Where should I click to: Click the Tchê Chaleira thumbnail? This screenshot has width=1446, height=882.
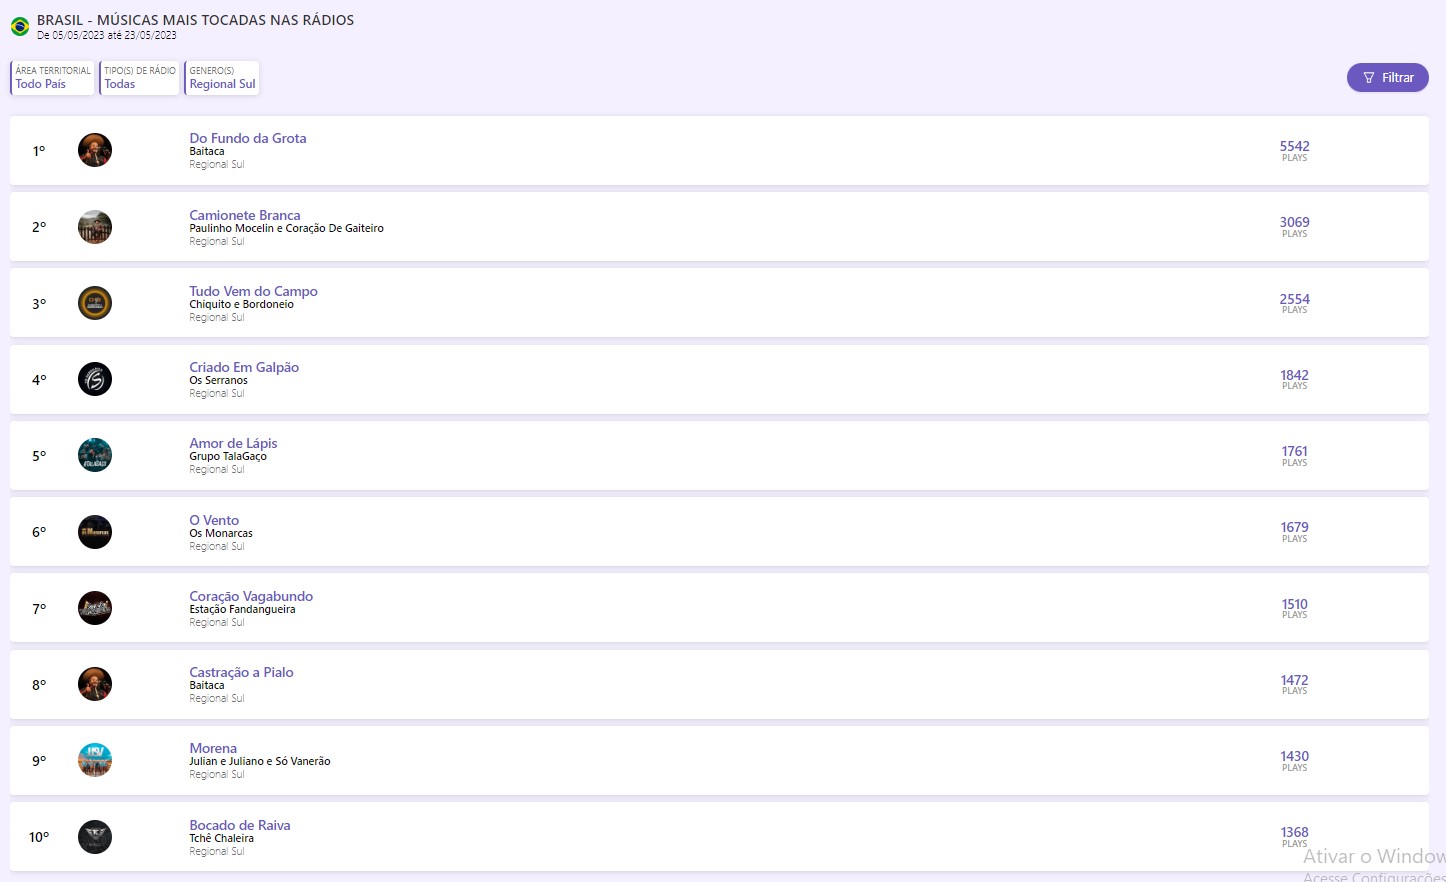pos(95,837)
